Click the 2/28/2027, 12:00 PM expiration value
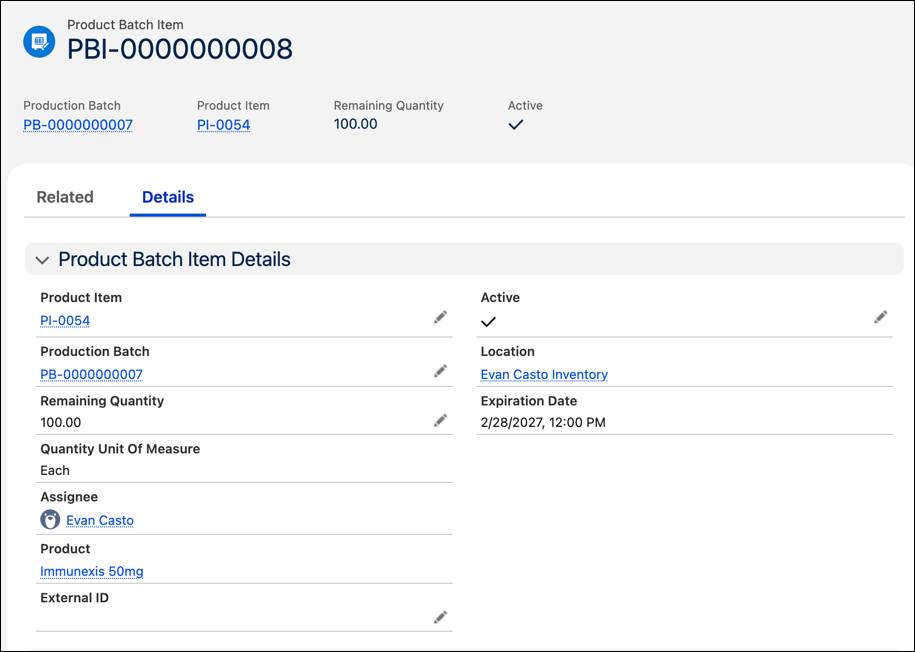The width and height of the screenshot is (915, 652). pos(543,422)
